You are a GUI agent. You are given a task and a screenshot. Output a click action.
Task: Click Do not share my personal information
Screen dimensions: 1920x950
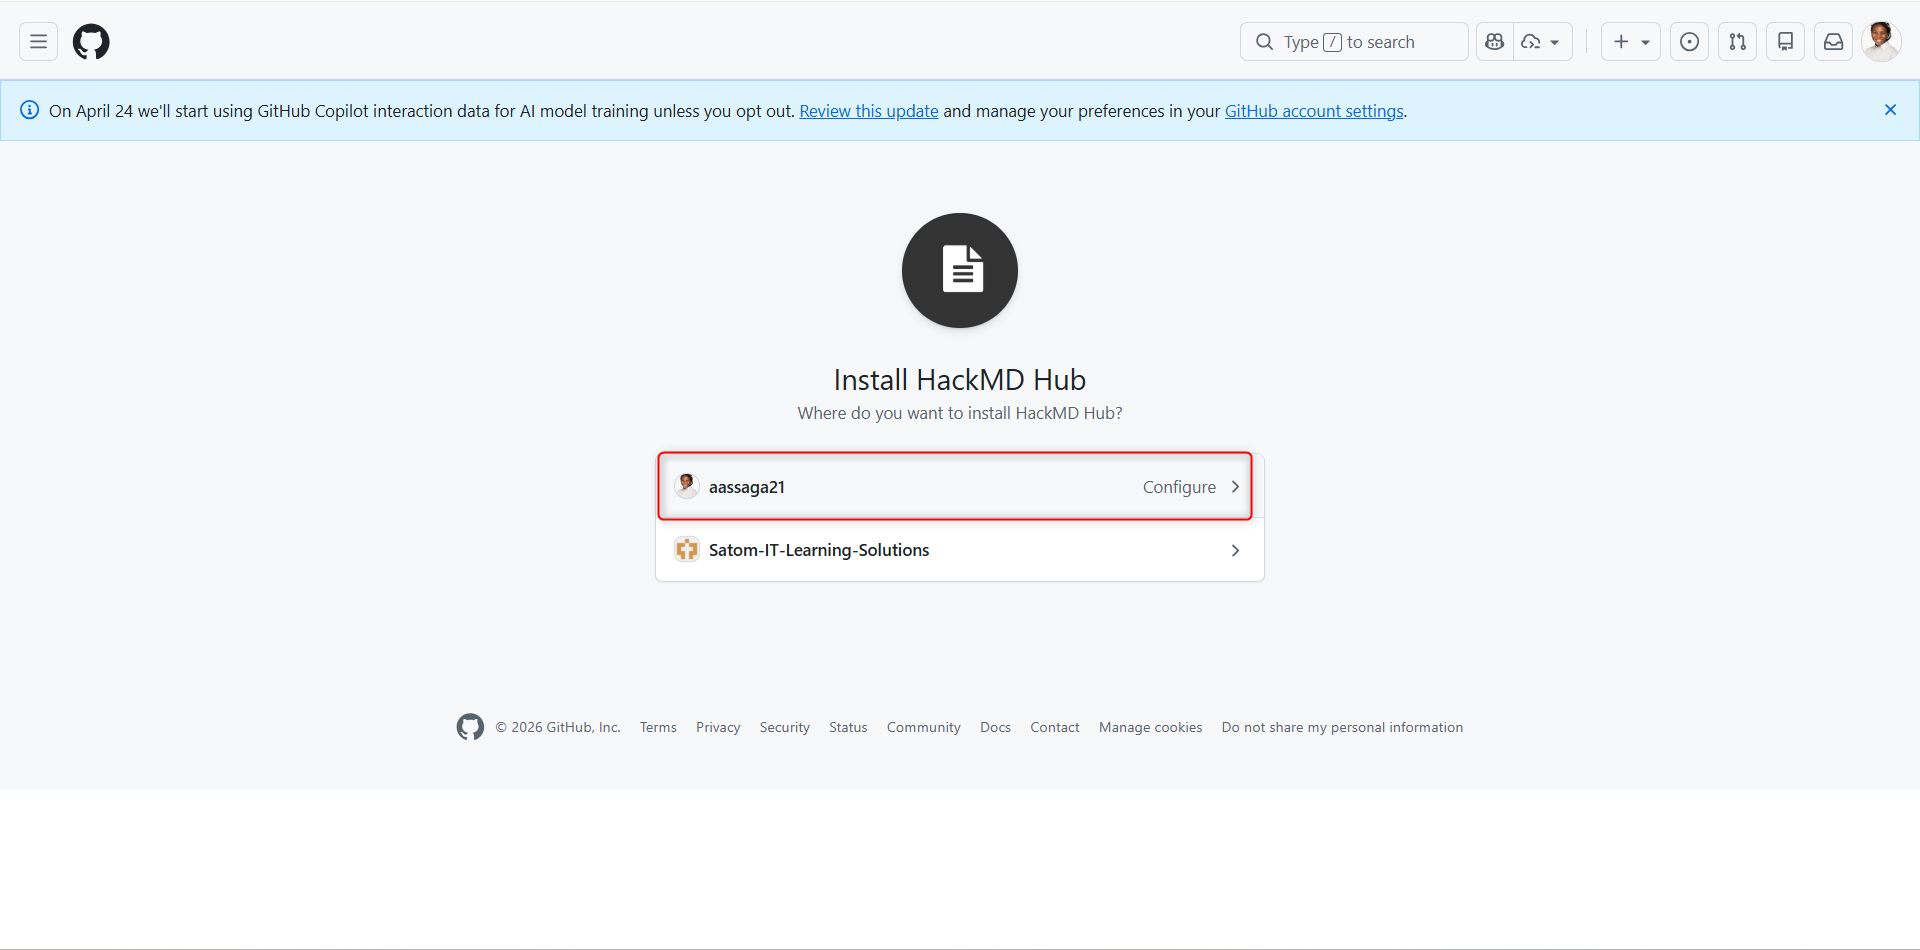tap(1342, 727)
